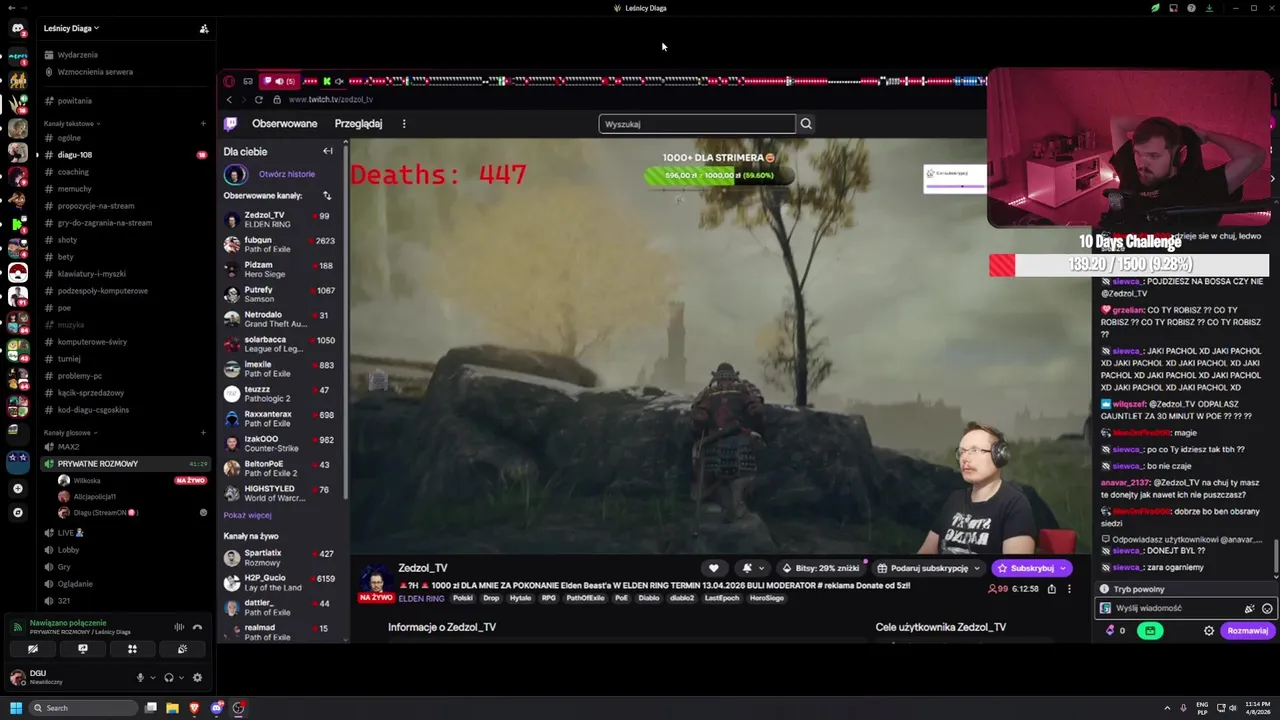Open the Discord noise suppression waveform icon
The image size is (1280, 720).
click(x=179, y=627)
